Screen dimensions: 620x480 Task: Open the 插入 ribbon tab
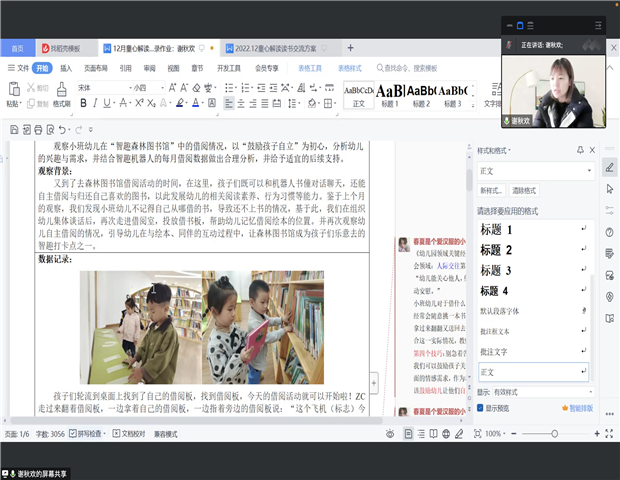[66, 68]
